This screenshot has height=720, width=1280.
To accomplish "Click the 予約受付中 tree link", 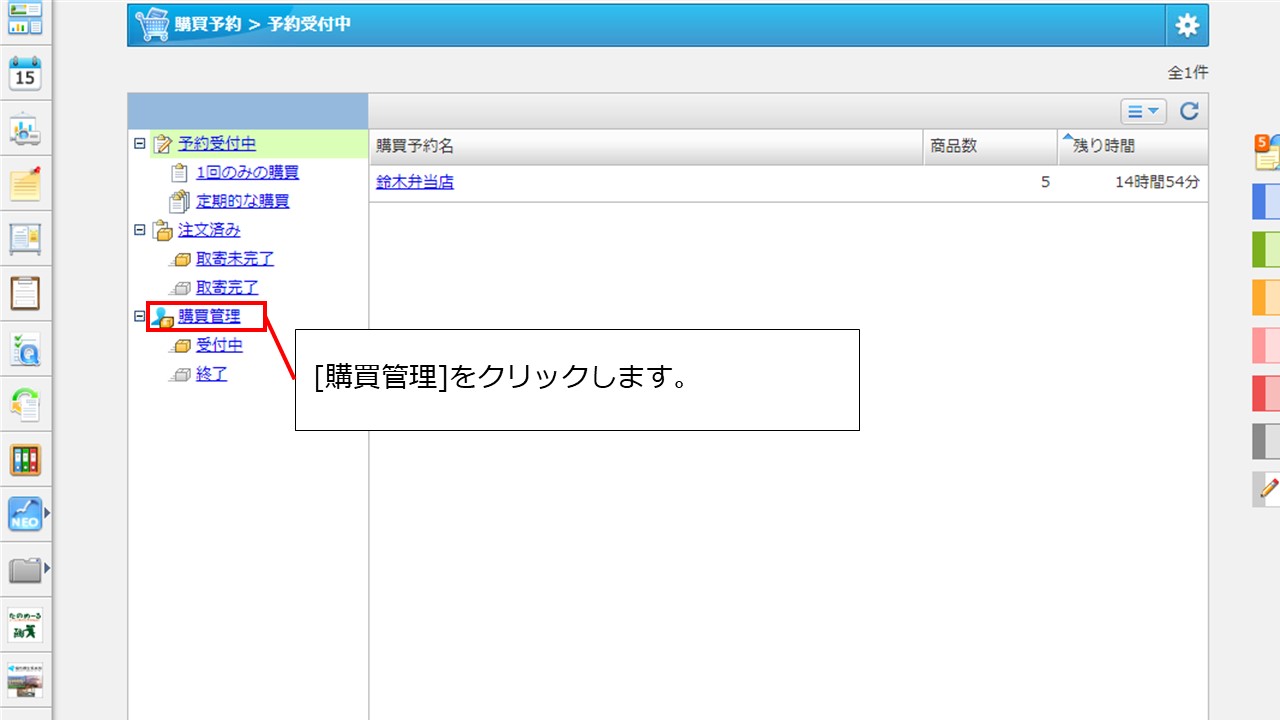I will point(217,144).
